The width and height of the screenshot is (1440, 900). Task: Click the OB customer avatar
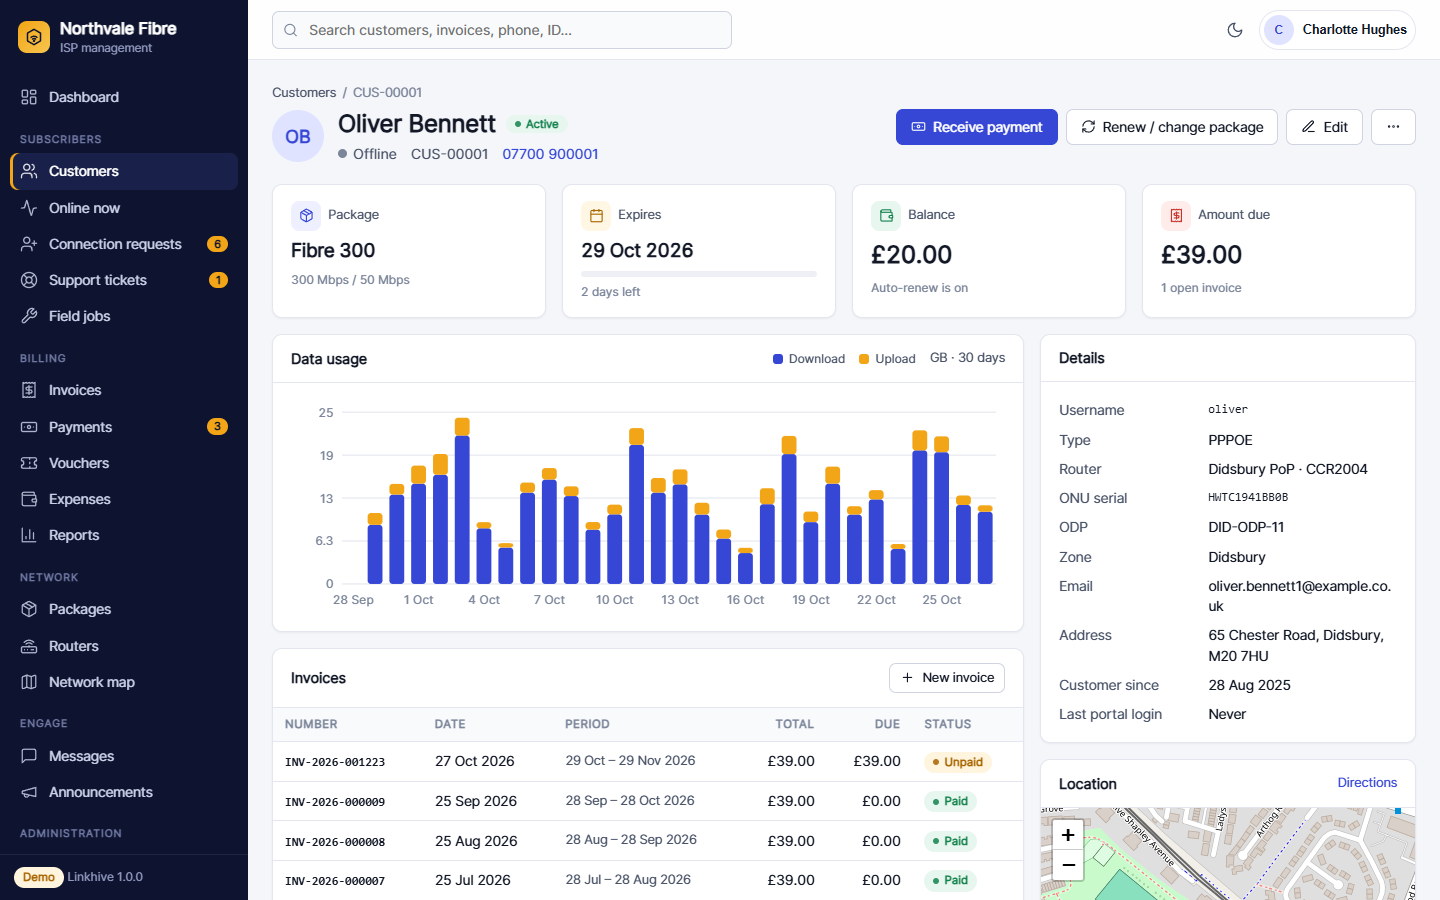coord(298,136)
